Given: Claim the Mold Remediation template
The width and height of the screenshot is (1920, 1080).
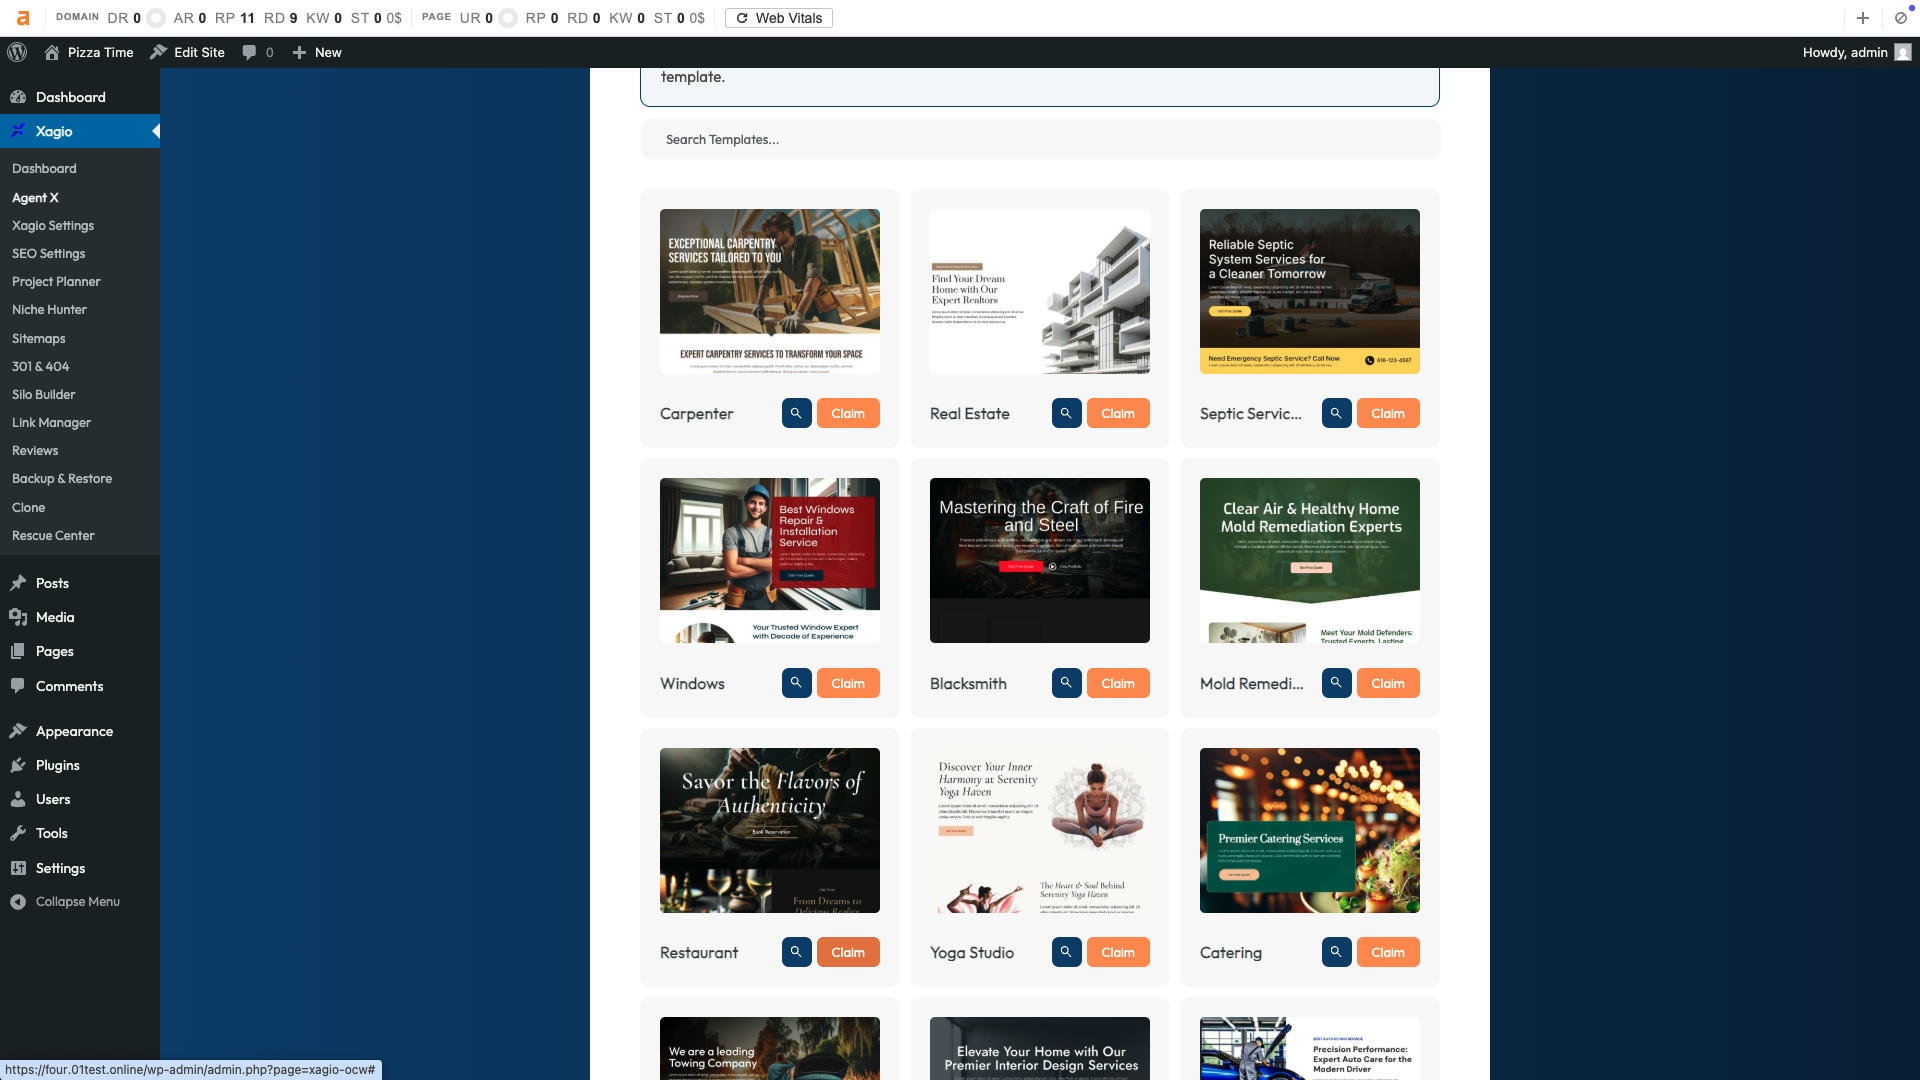Looking at the screenshot, I should click(1388, 683).
